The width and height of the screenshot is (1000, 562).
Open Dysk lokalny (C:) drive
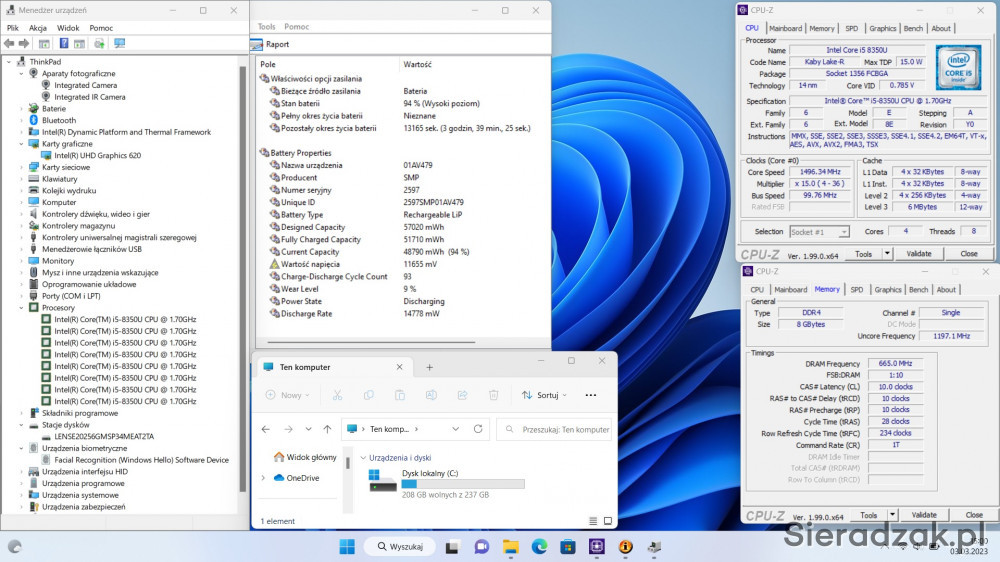(x=446, y=484)
